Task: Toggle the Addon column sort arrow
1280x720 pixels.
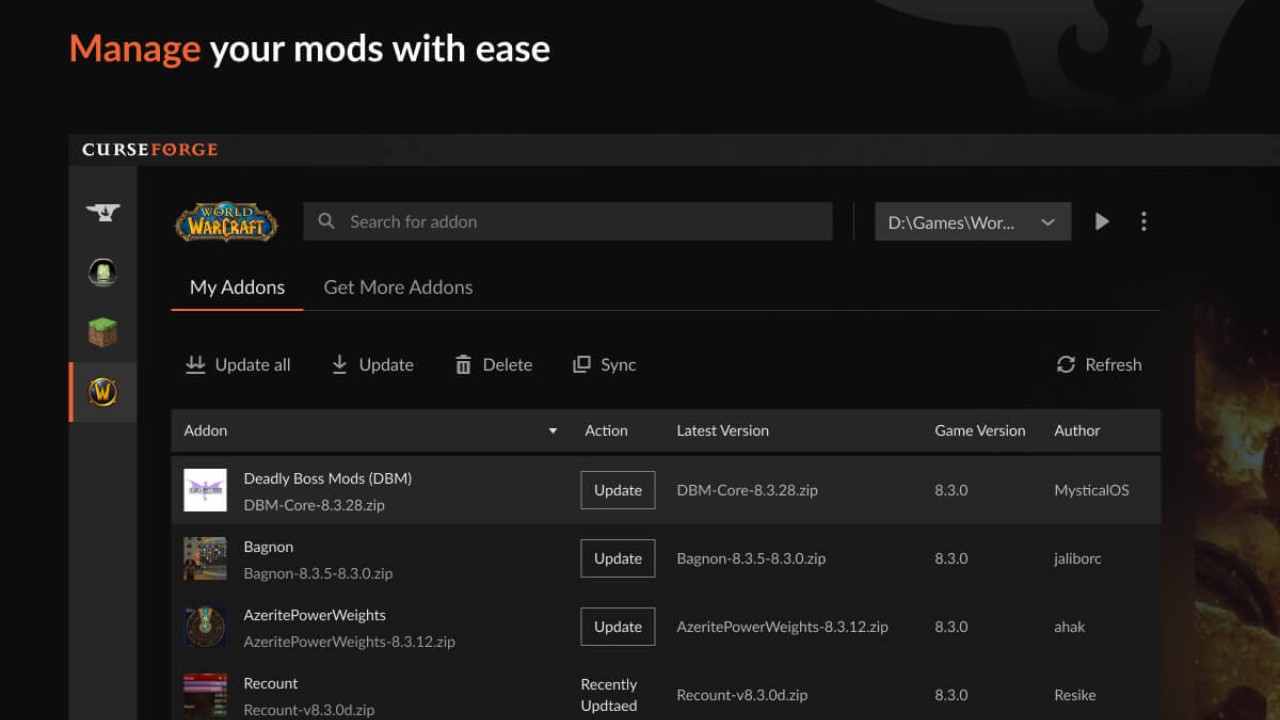Action: point(552,431)
